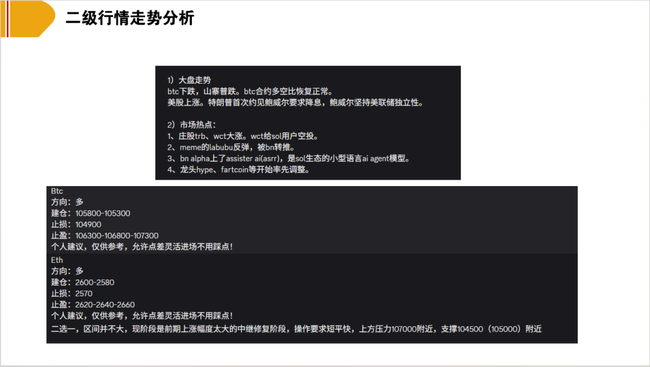Click Btc take profit 106300-106800-107300
Image resolution: width=650 pixels, height=367 pixels.
117,236
